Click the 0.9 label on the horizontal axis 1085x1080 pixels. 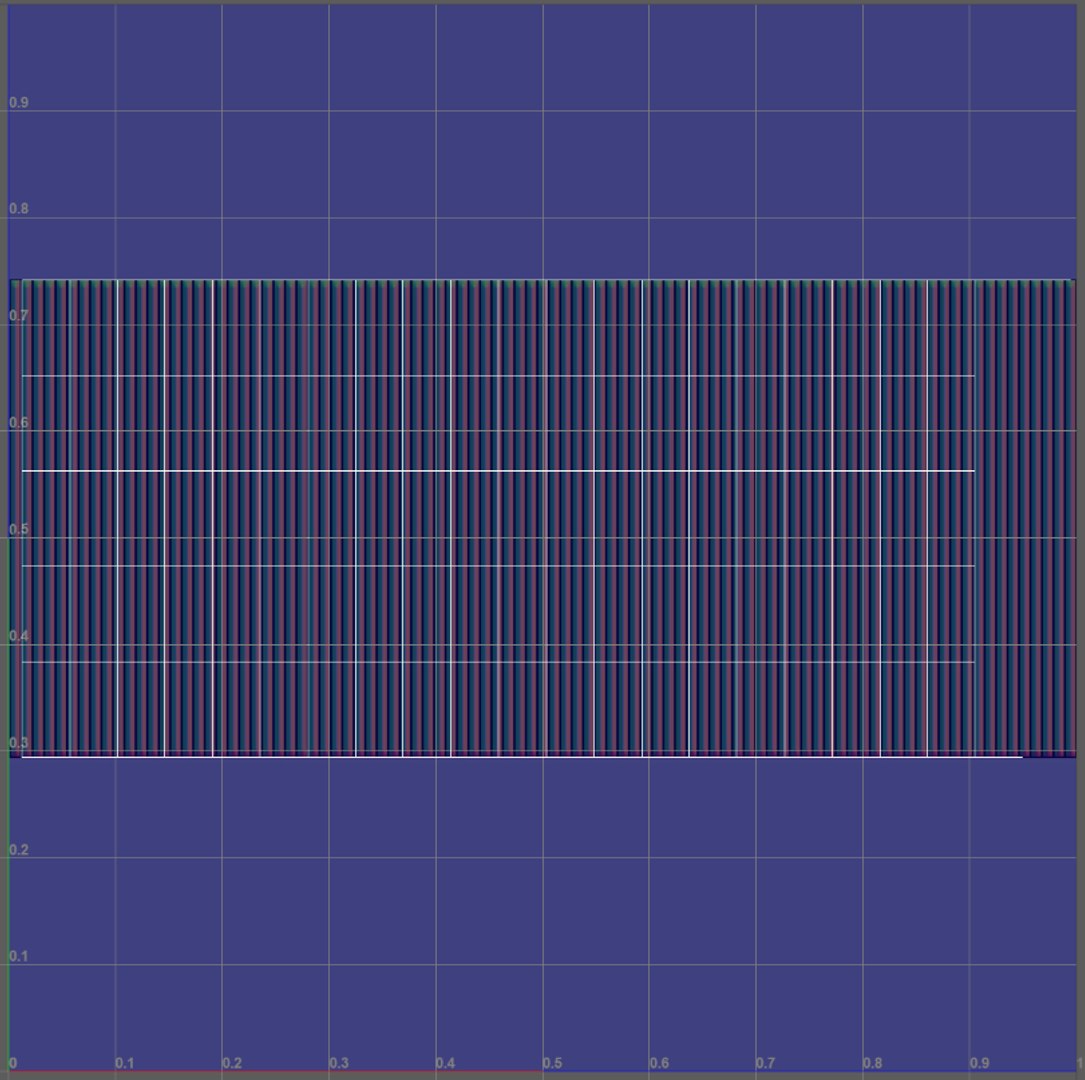979,1063
